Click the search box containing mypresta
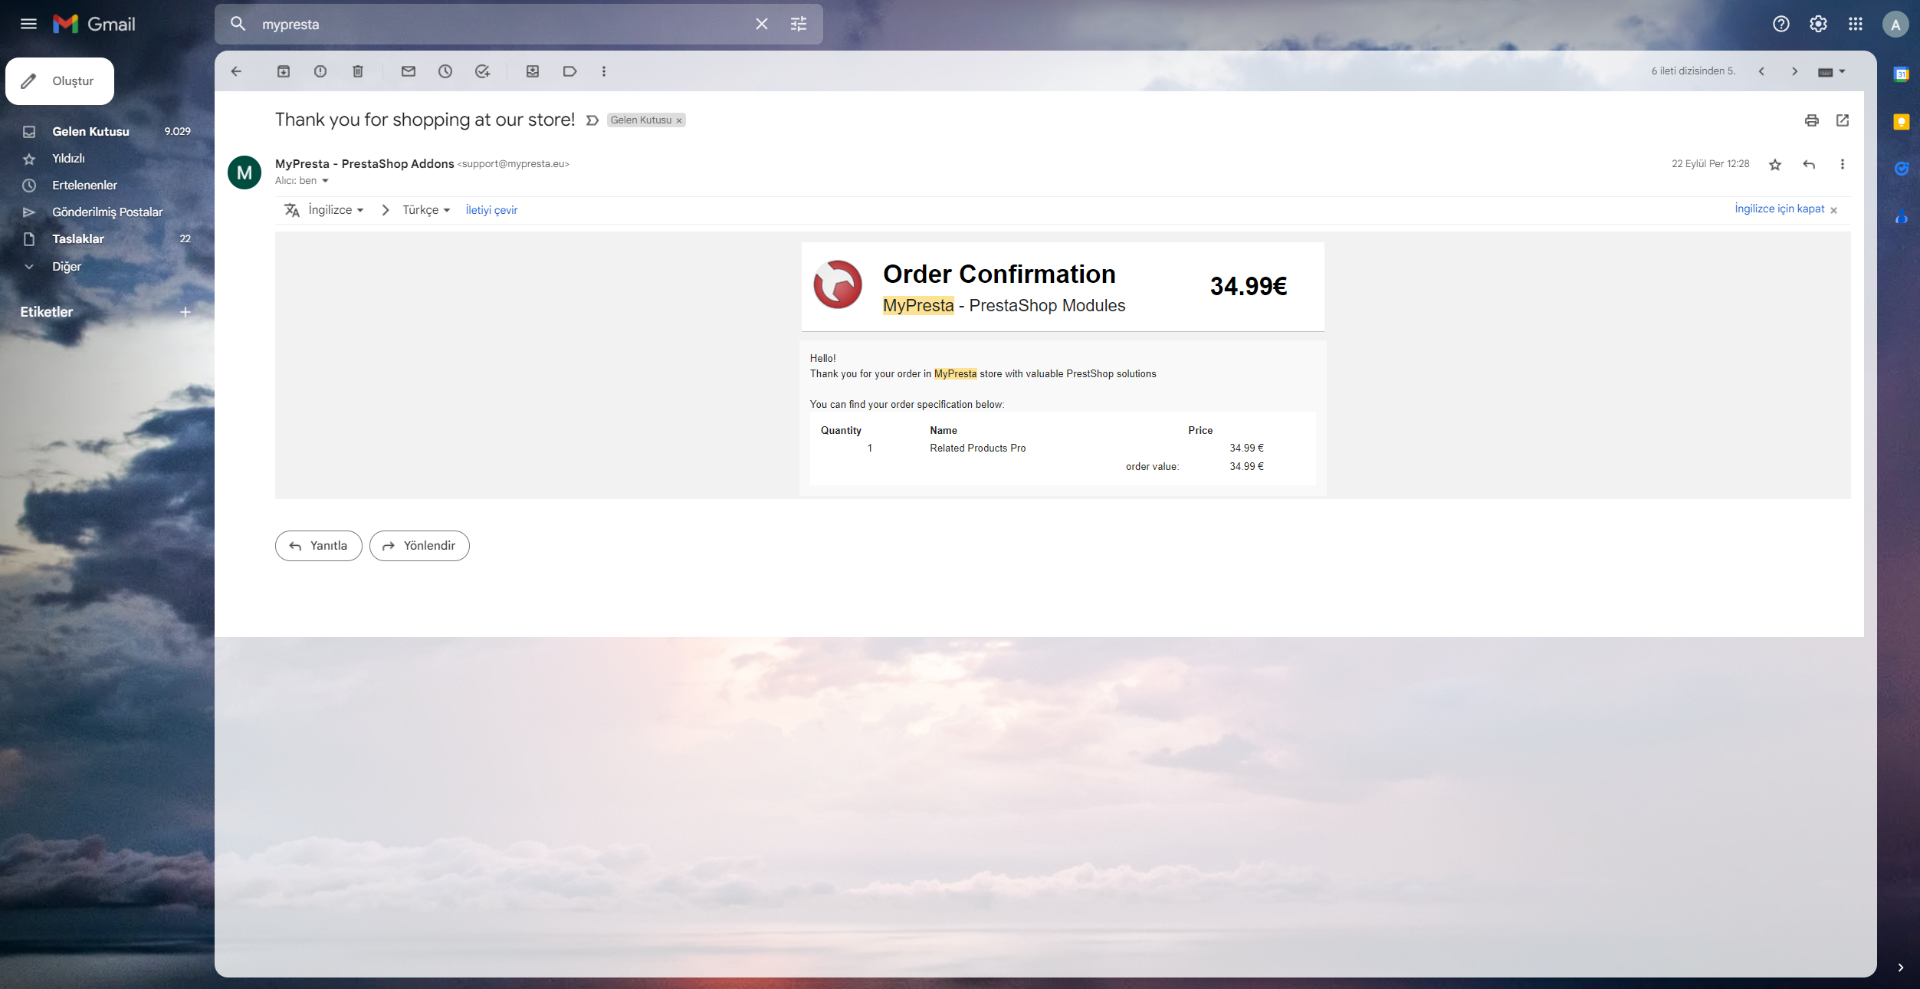This screenshot has height=989, width=1920. [x=500, y=24]
